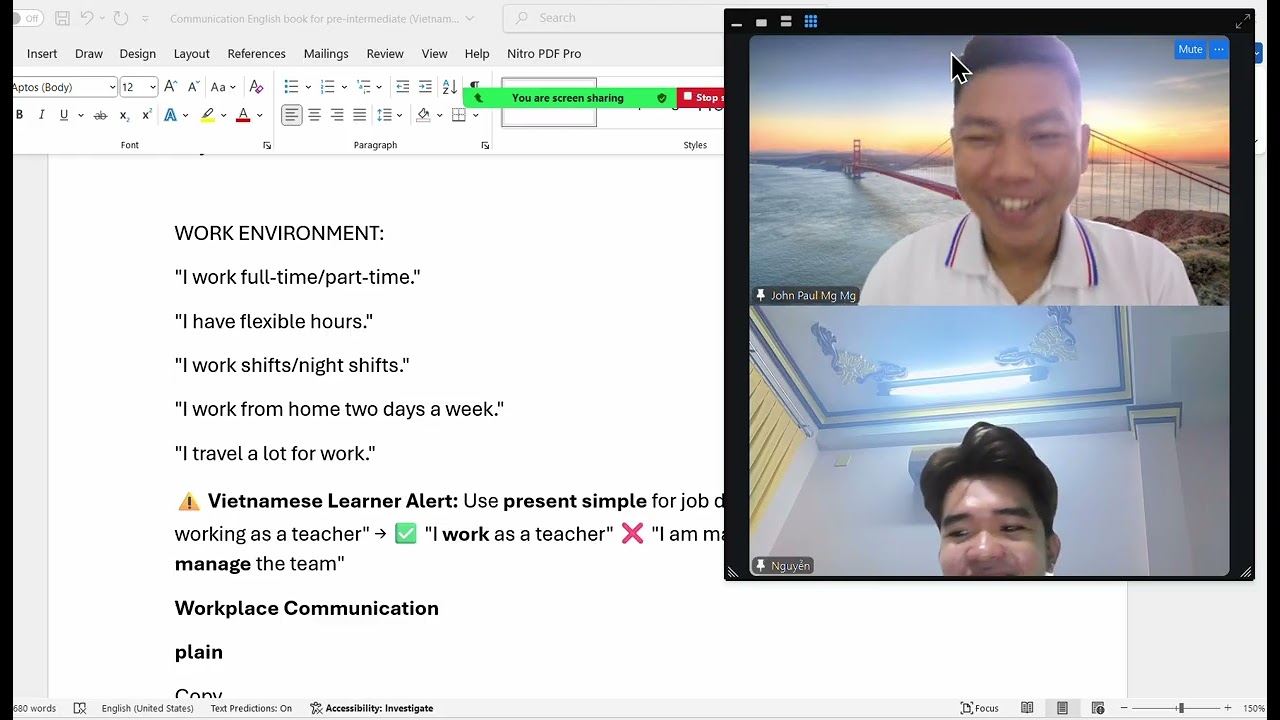Open the font size 12 dropdown
The image size is (1280, 720).
(153, 87)
